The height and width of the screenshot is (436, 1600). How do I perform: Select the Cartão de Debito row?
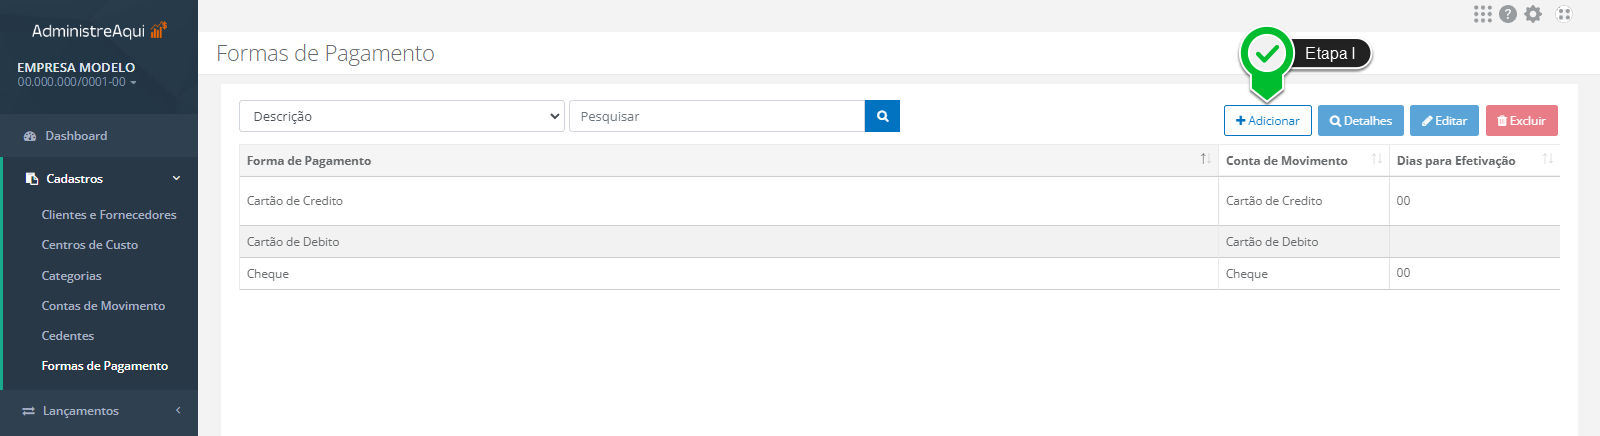coord(899,242)
